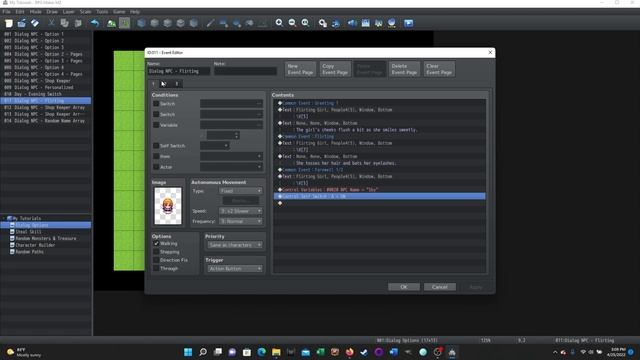This screenshot has height=360, width=640.
Task: Start Playtest icon in main toolbar
Action: 409,23
